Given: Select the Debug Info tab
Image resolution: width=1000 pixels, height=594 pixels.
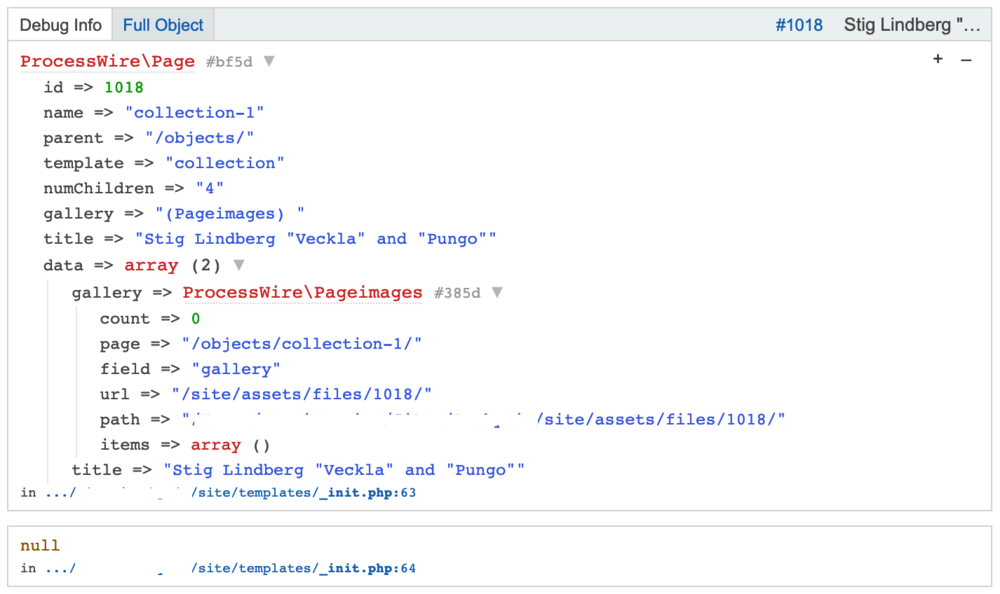Looking at the screenshot, I should tap(60, 25).
